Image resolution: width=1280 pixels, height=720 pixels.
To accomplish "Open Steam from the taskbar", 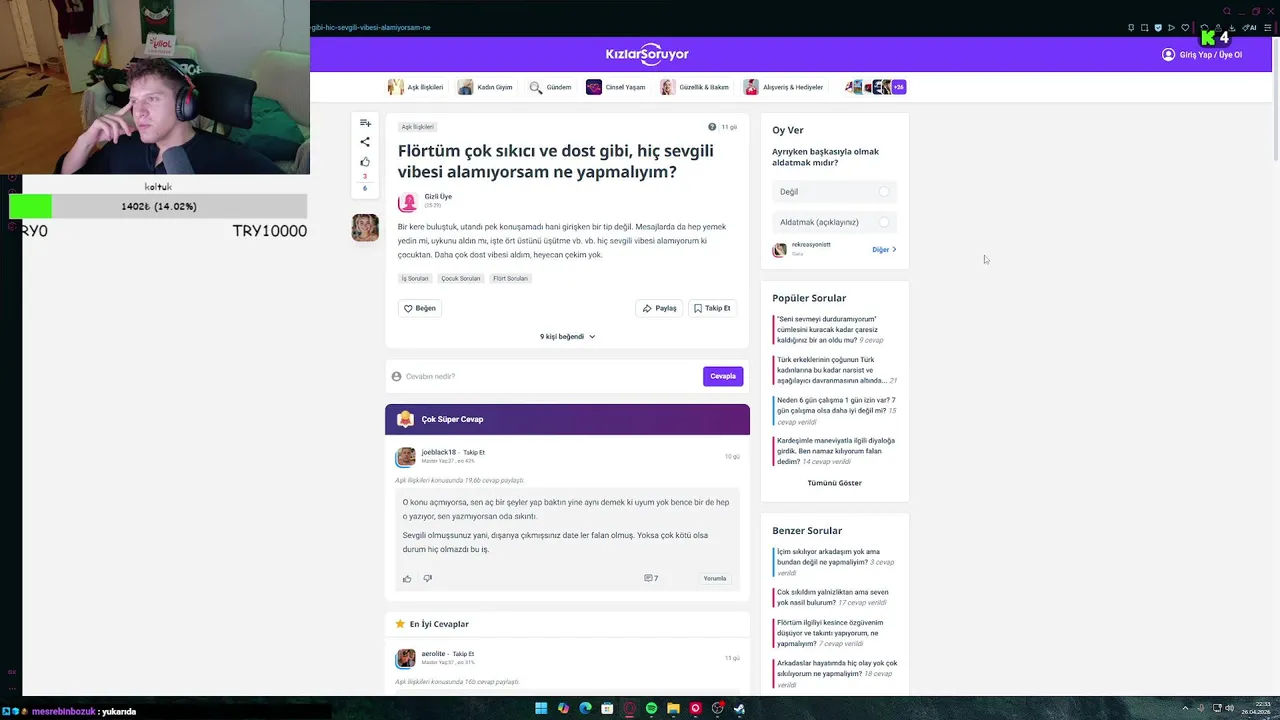I will click(x=739, y=708).
